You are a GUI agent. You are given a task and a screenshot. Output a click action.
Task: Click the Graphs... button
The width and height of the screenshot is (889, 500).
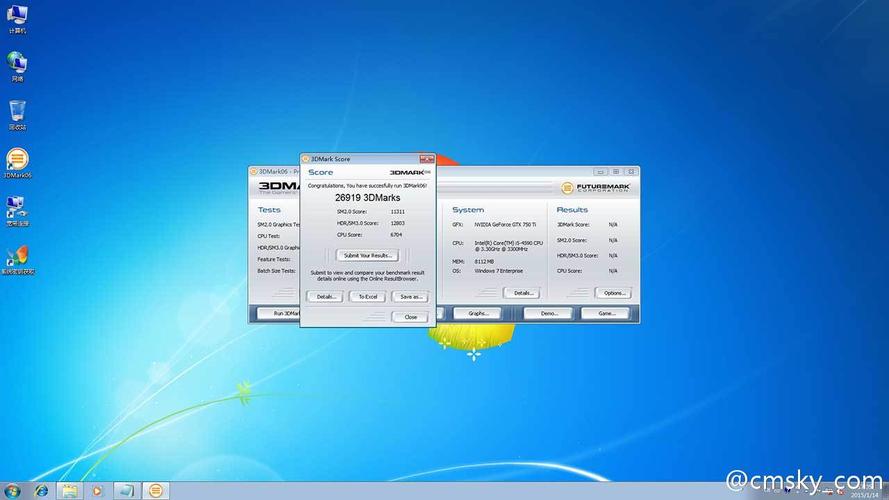point(477,313)
